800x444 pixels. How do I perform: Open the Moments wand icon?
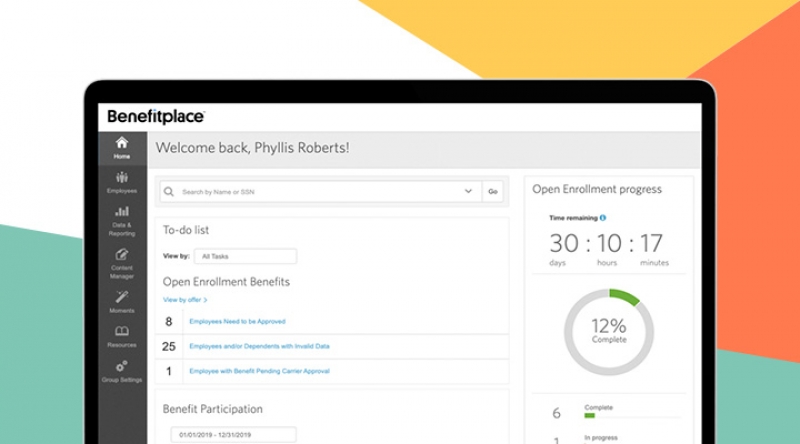[121, 297]
